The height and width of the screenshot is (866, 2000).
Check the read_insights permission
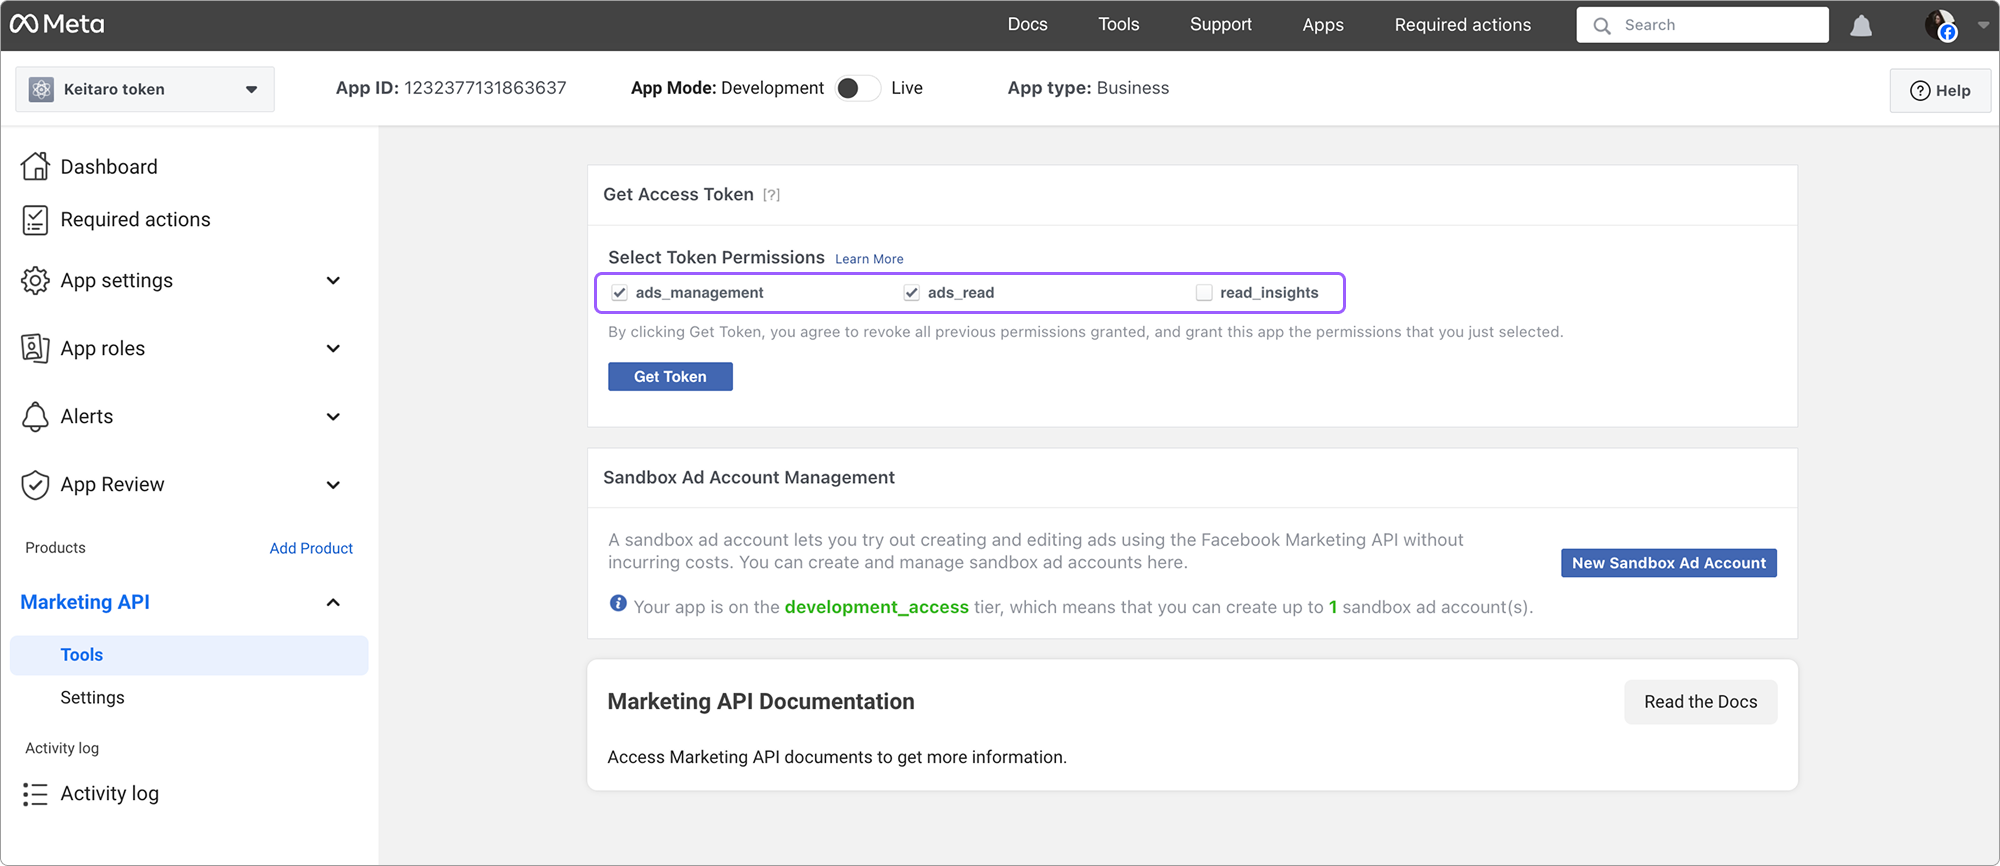pos(1204,293)
